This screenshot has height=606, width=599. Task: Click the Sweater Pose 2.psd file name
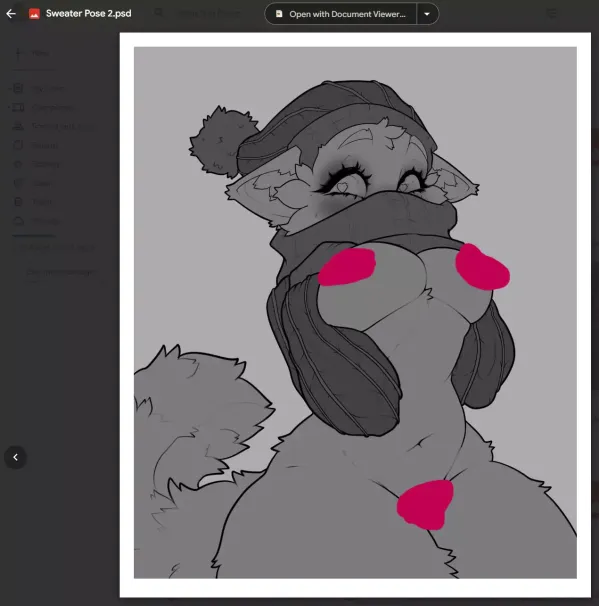pos(88,14)
